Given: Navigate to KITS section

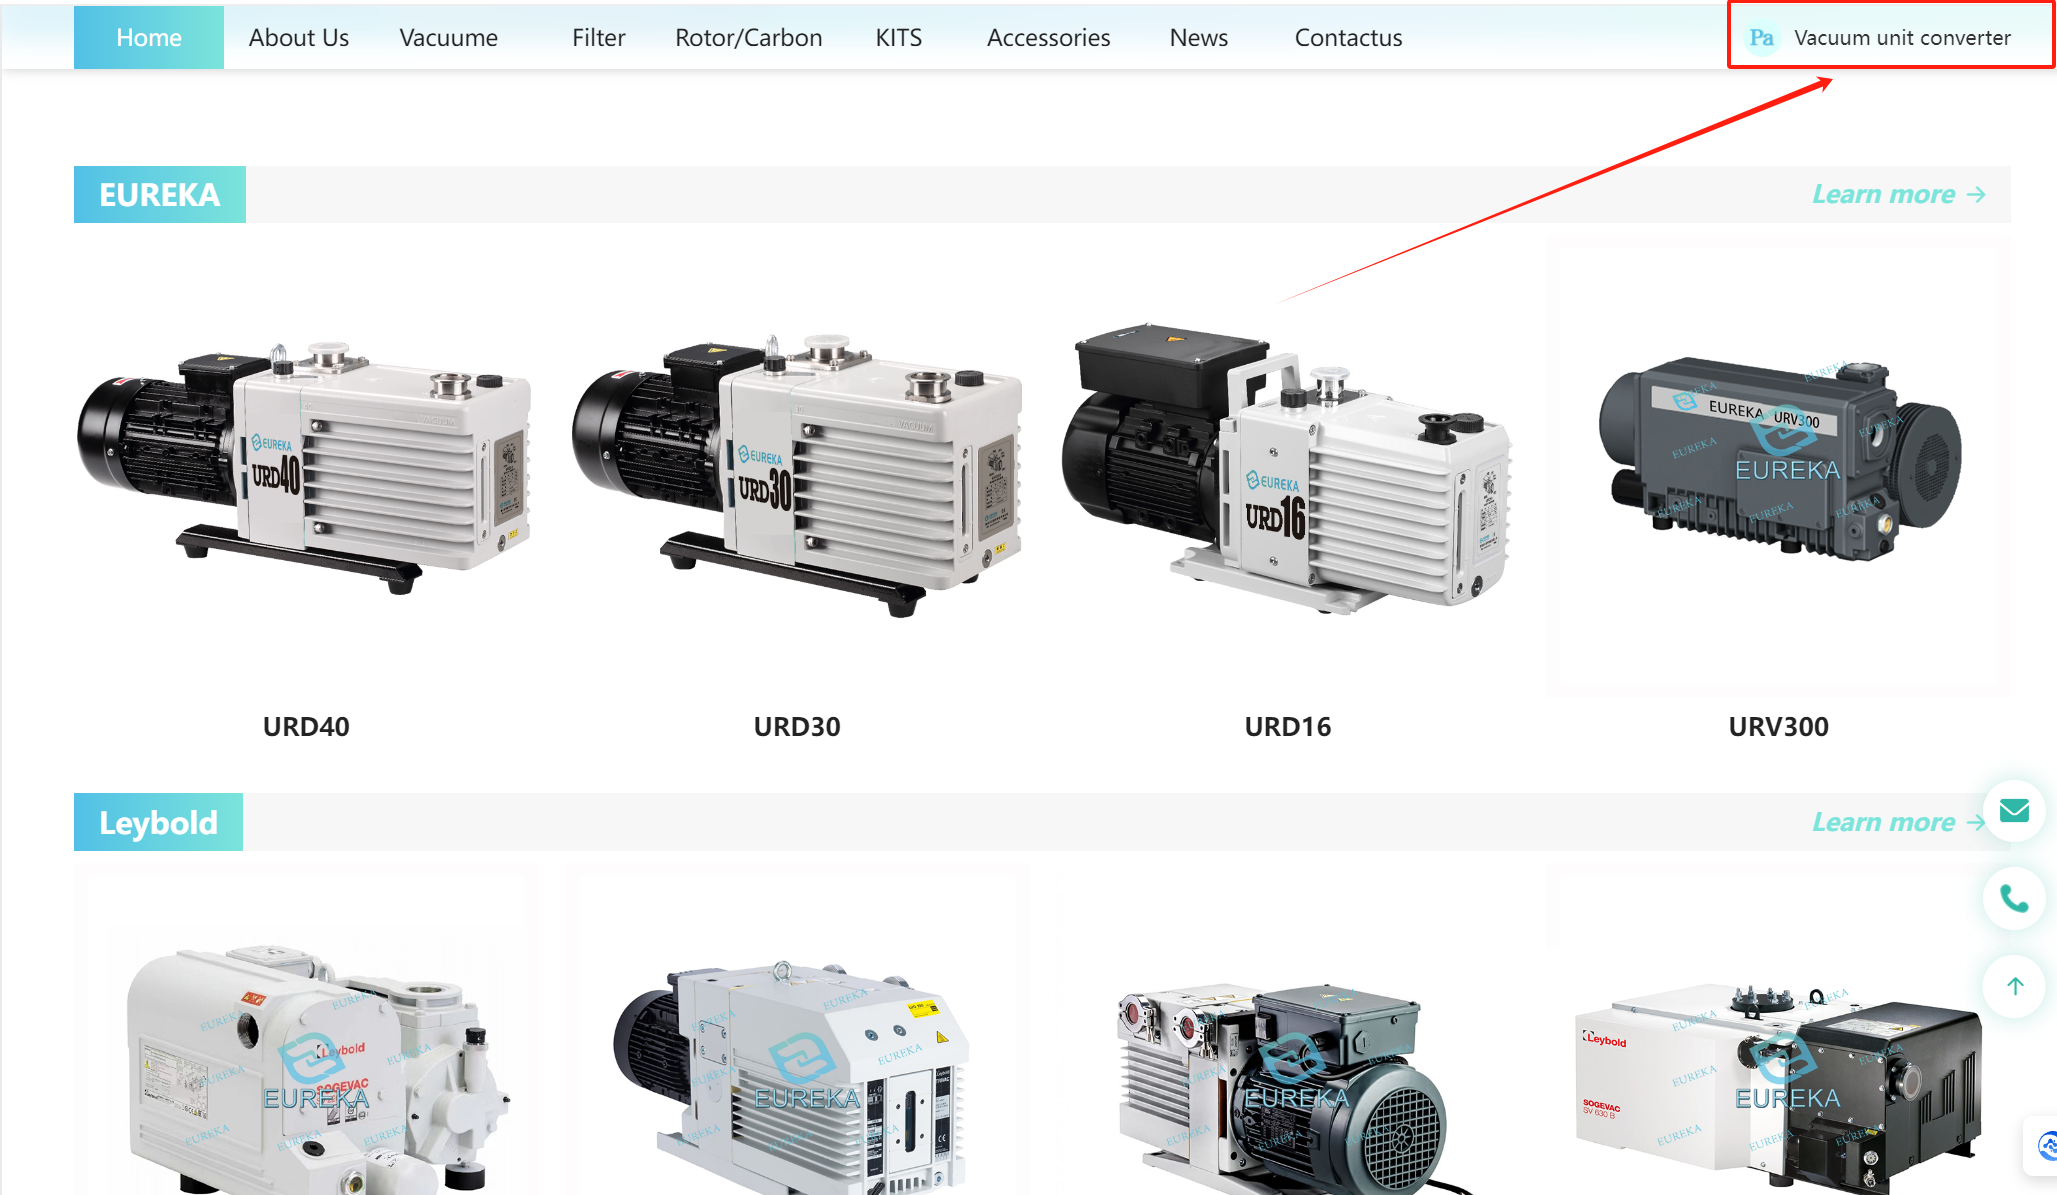Looking at the screenshot, I should coord(898,38).
